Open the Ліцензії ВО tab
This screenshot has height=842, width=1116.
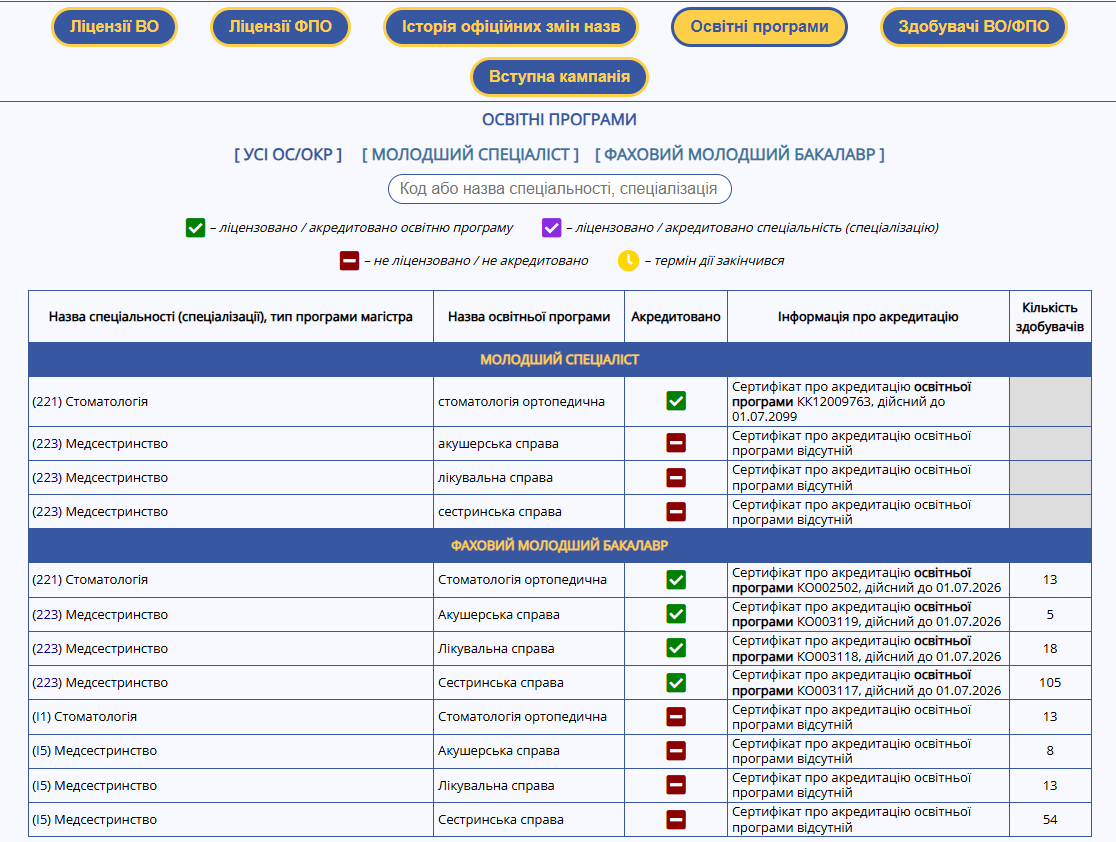(114, 27)
